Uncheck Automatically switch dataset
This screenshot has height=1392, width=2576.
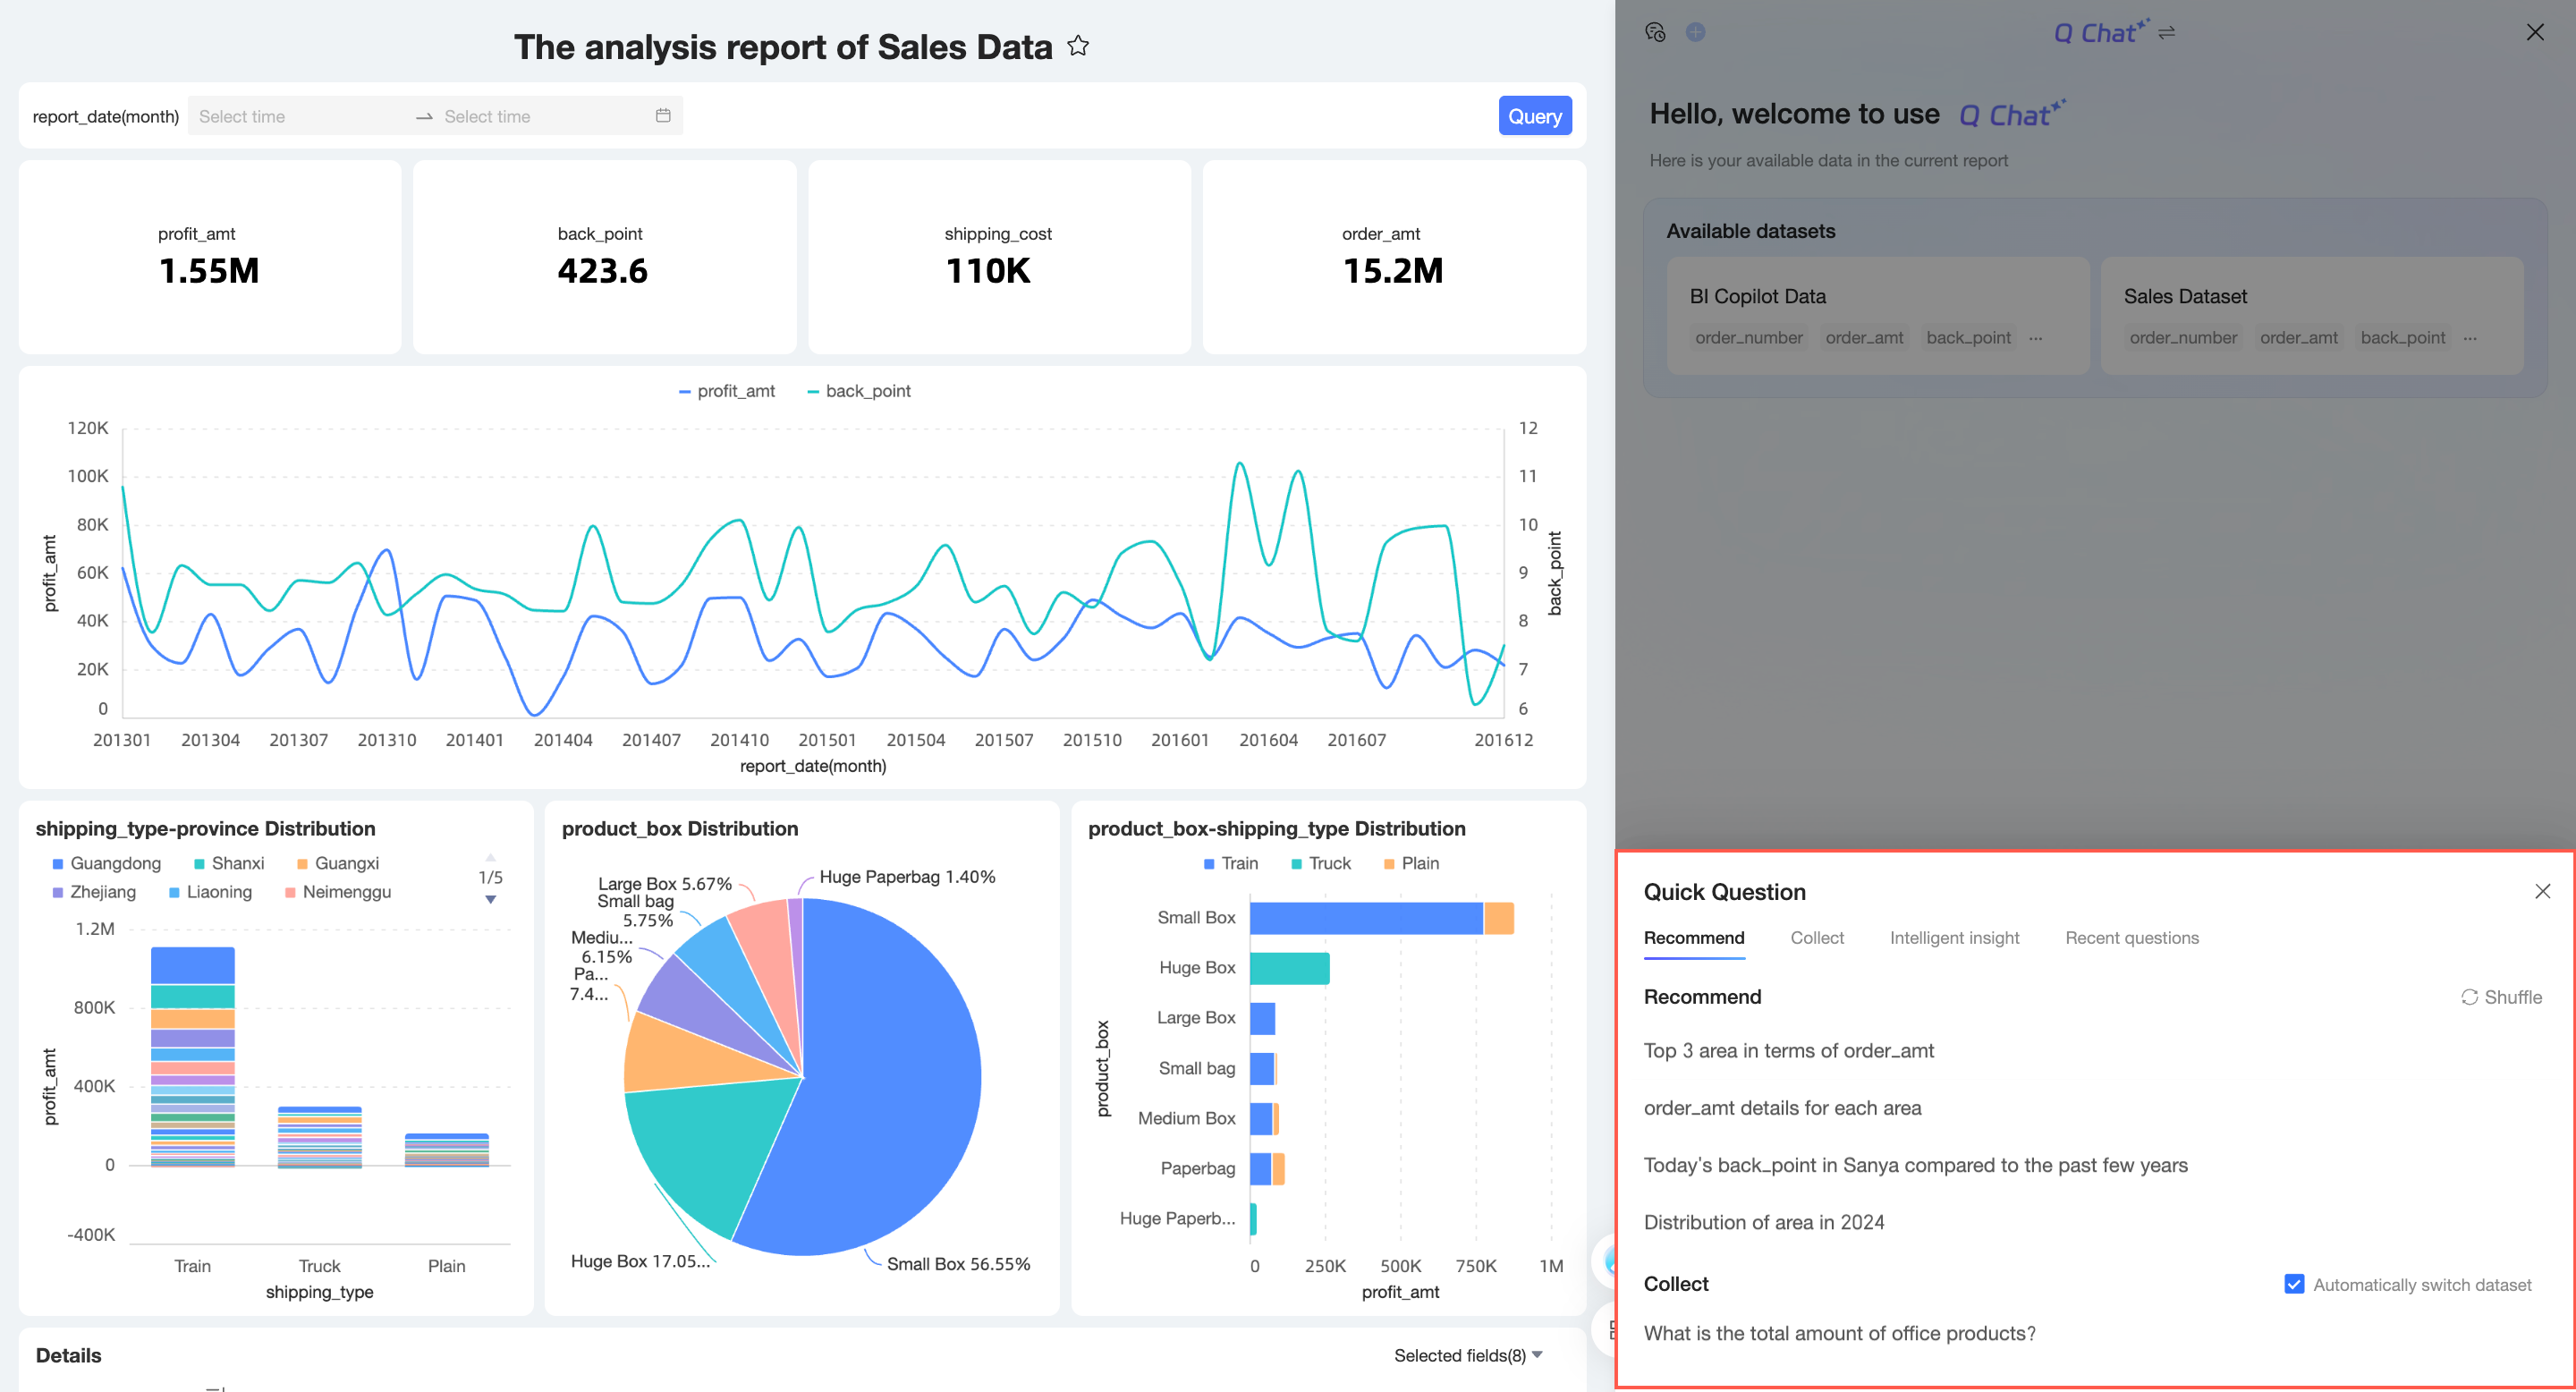click(2294, 1284)
